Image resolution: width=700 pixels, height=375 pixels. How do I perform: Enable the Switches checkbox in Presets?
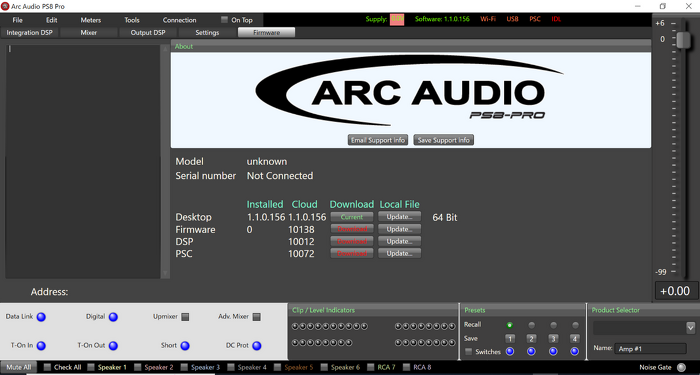(x=468, y=352)
